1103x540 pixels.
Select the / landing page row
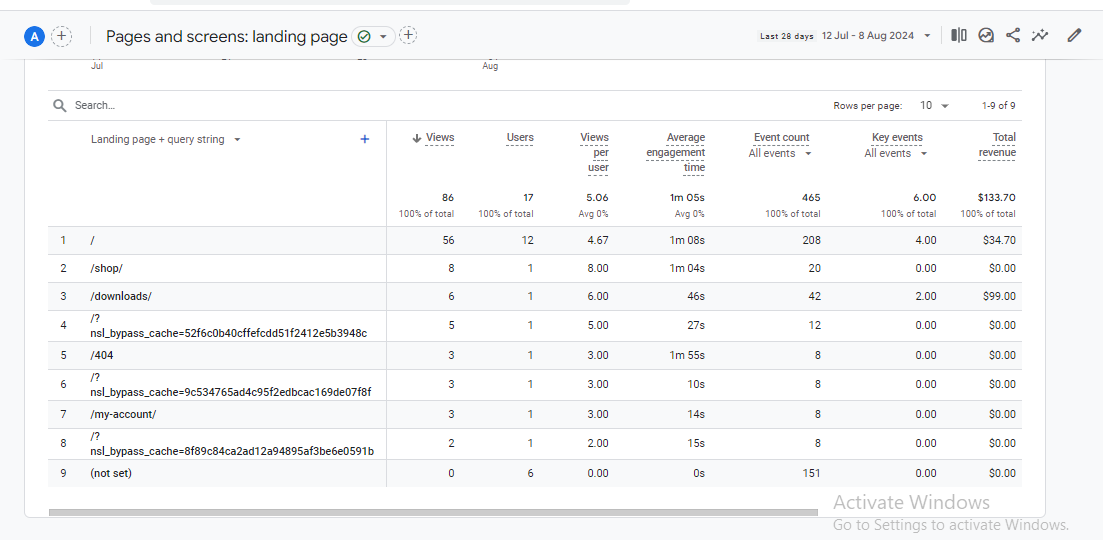coord(535,240)
